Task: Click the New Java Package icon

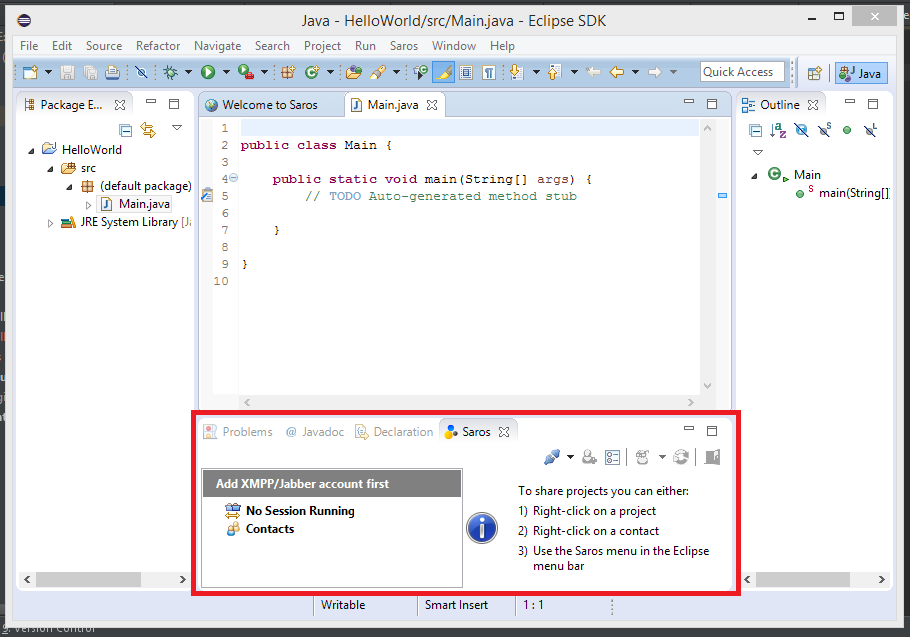Action: pyautogui.click(x=288, y=72)
